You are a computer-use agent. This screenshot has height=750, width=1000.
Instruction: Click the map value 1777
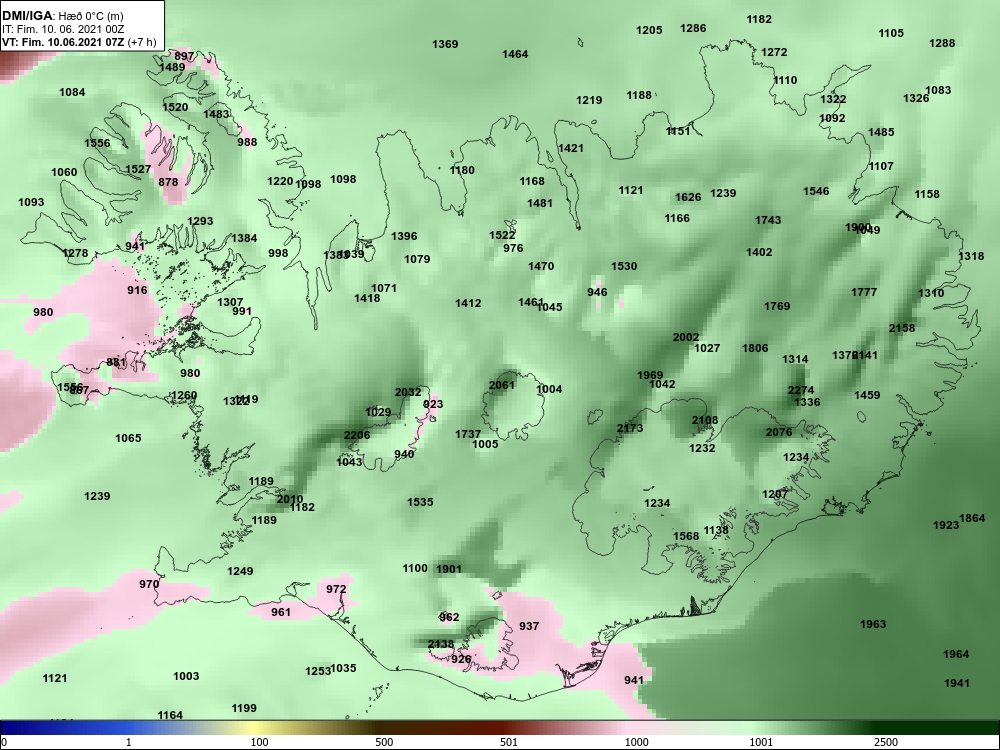click(864, 292)
